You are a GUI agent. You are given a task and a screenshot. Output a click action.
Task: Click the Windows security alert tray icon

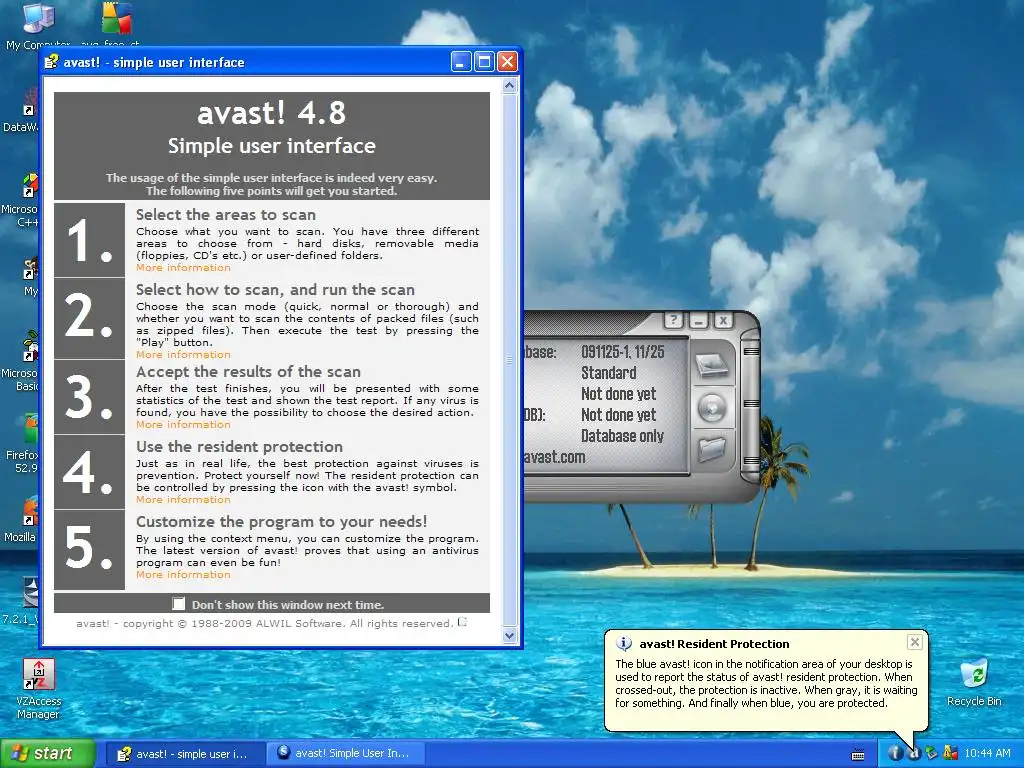point(950,753)
